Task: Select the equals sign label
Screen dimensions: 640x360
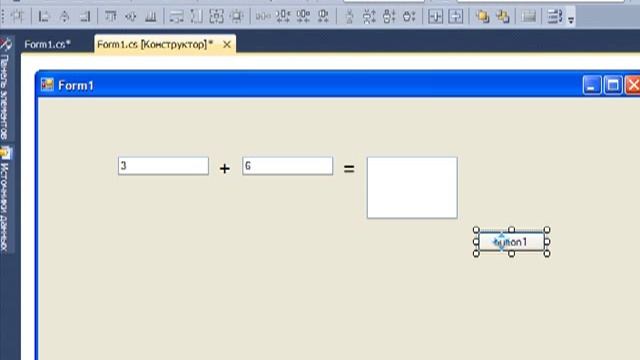Action: [349, 168]
